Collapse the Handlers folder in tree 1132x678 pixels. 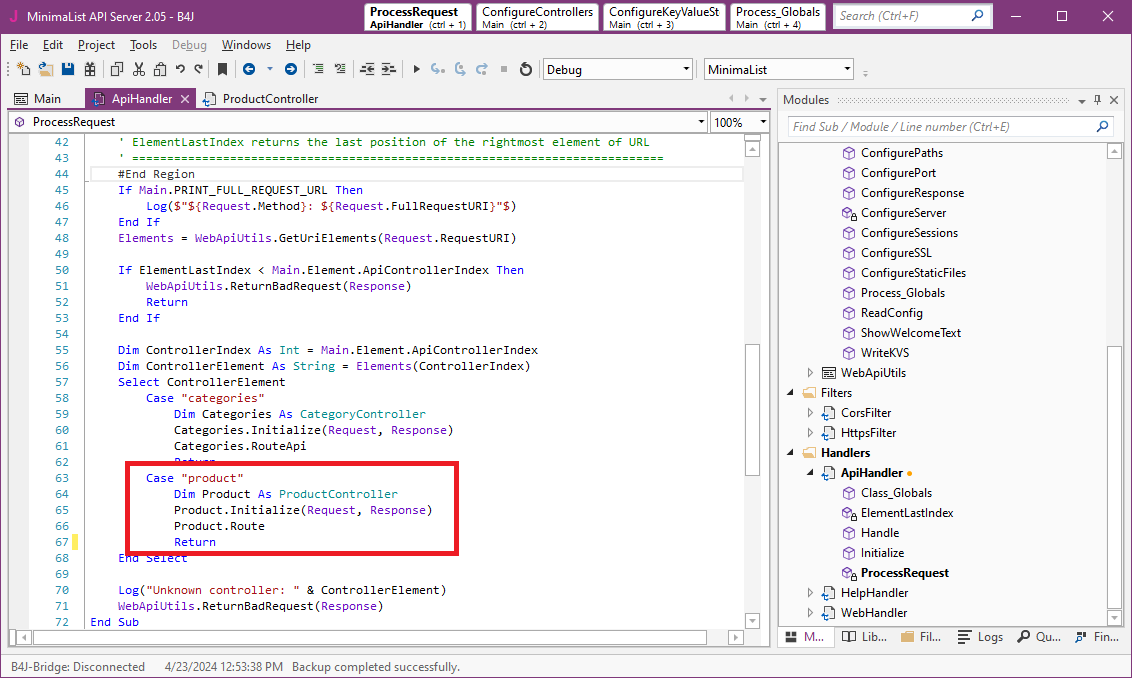pos(791,453)
